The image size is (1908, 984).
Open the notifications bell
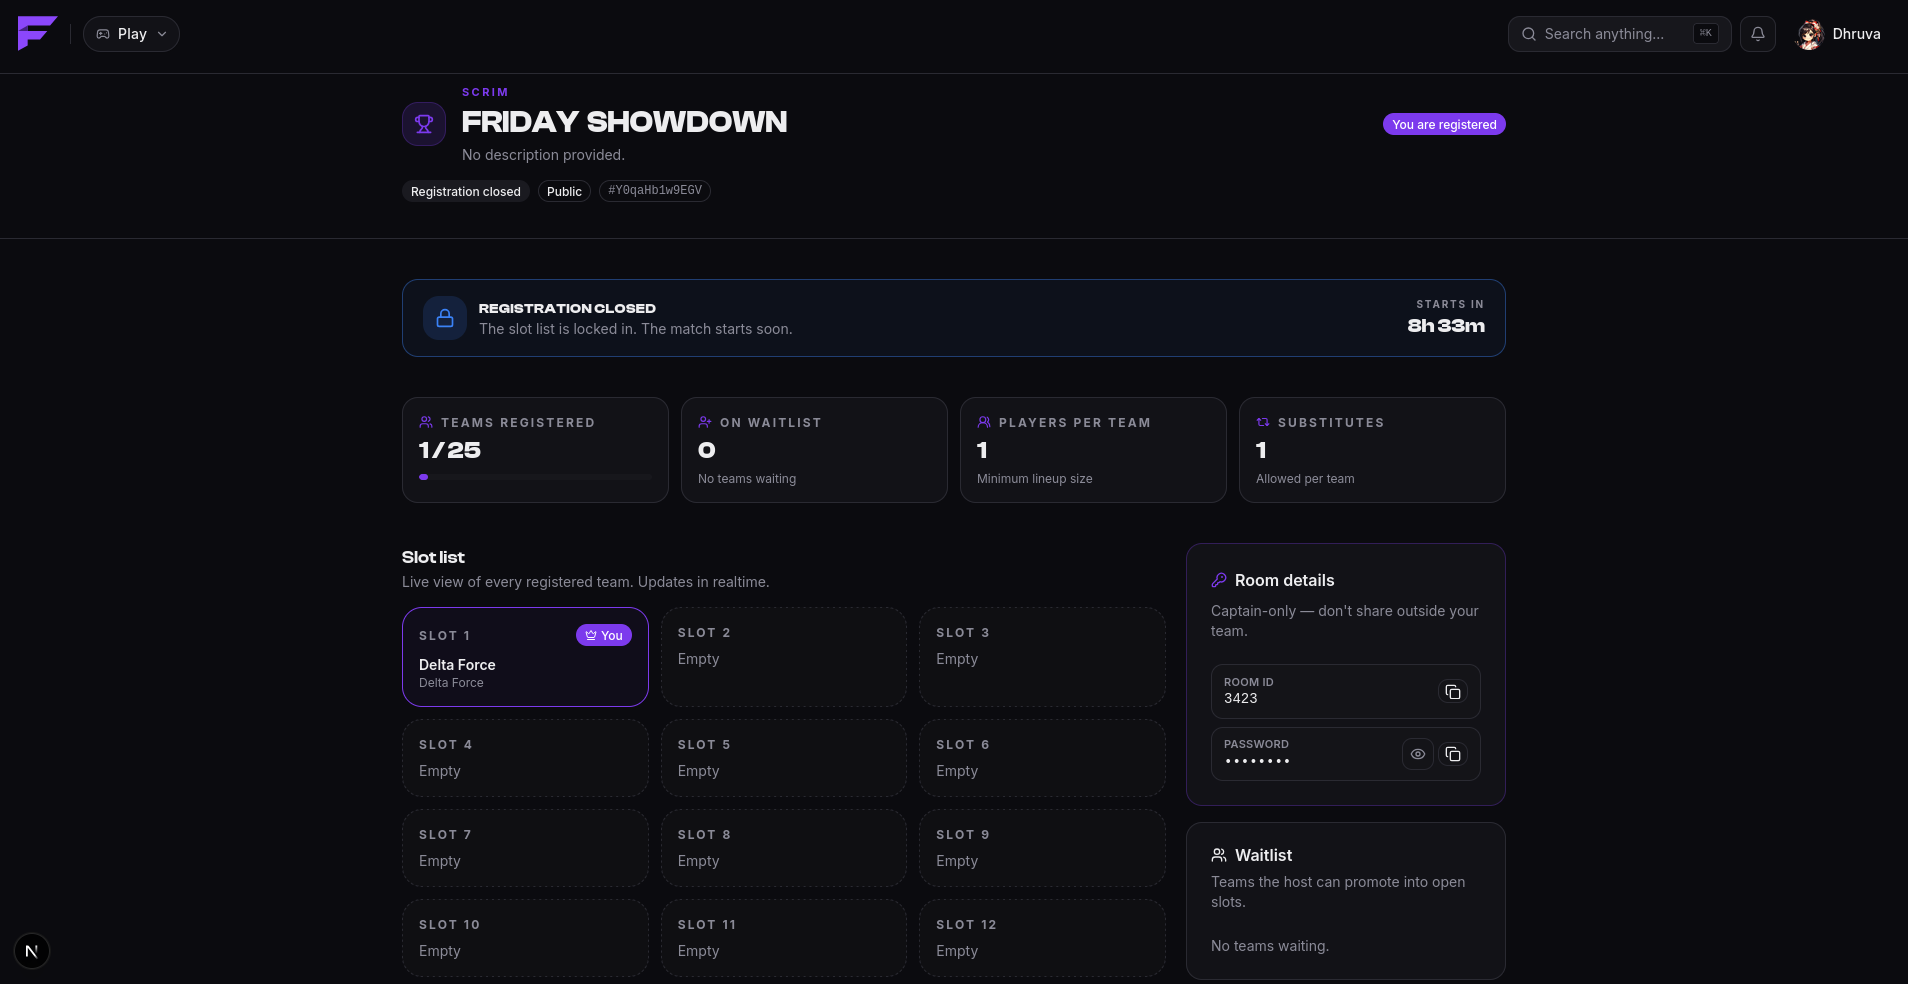click(1757, 34)
